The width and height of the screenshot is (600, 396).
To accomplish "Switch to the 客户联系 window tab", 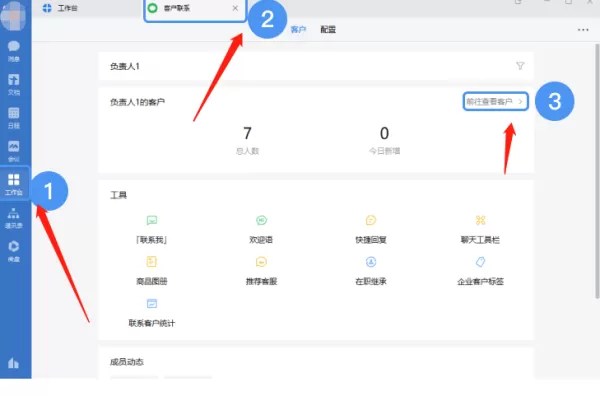I will click(195, 8).
